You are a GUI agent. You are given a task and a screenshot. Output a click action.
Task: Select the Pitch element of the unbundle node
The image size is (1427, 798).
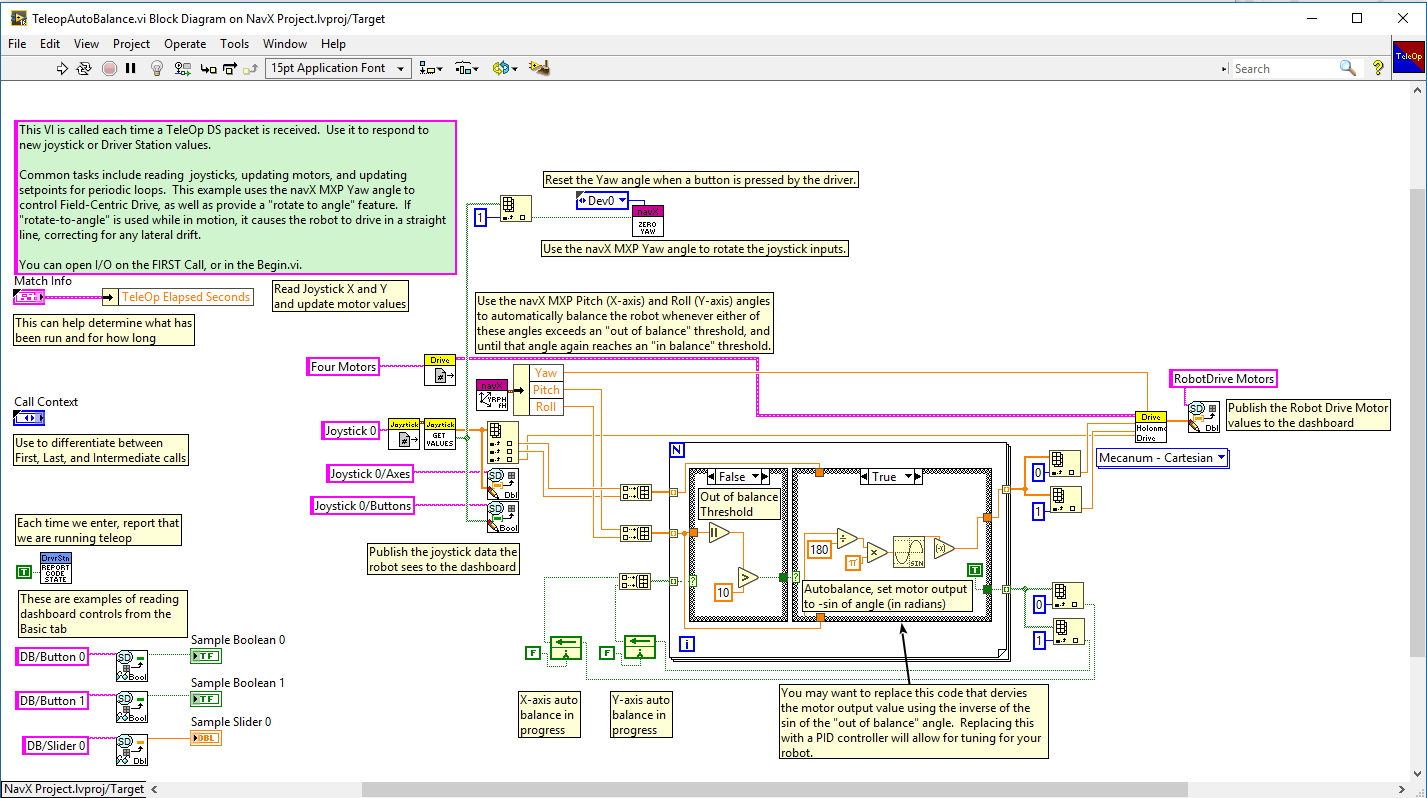(x=546, y=390)
